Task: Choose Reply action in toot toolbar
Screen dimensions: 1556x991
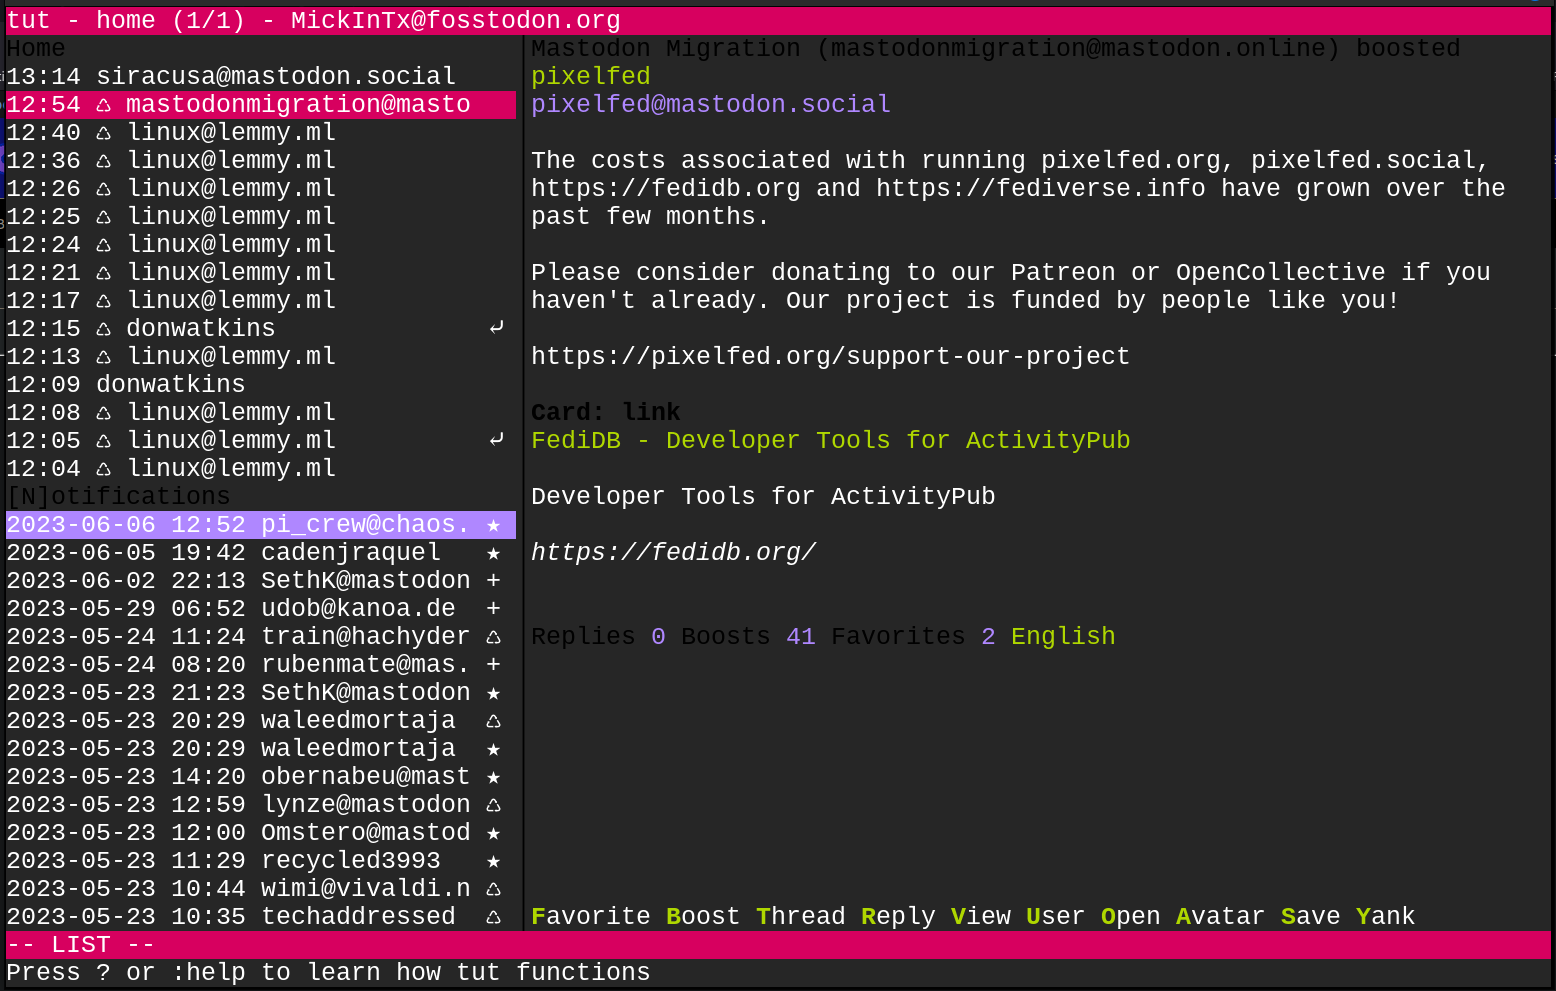Action: click(x=898, y=917)
